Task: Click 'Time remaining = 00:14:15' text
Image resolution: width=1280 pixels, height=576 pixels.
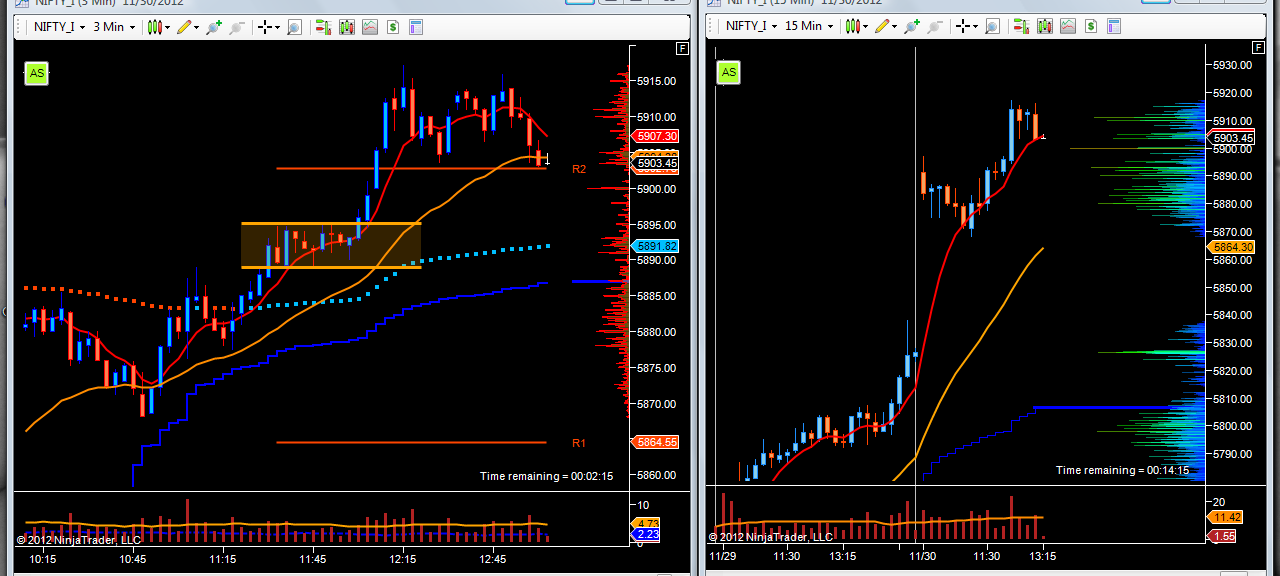Action: coord(1122,470)
